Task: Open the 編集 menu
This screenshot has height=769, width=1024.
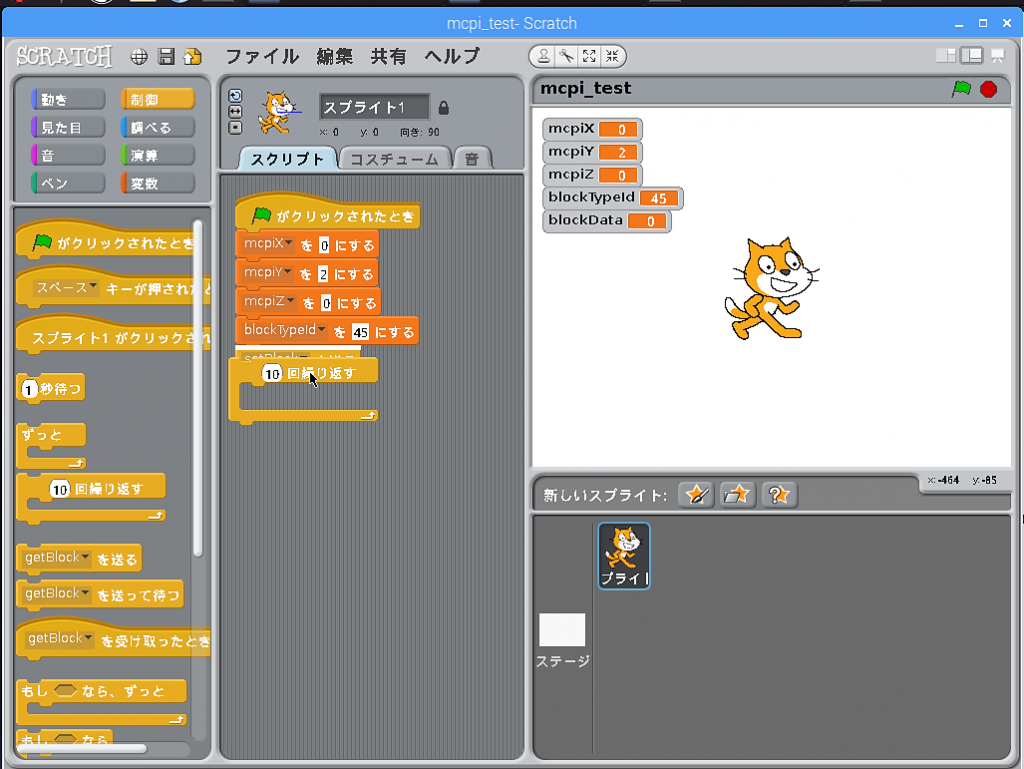Action: (335, 57)
